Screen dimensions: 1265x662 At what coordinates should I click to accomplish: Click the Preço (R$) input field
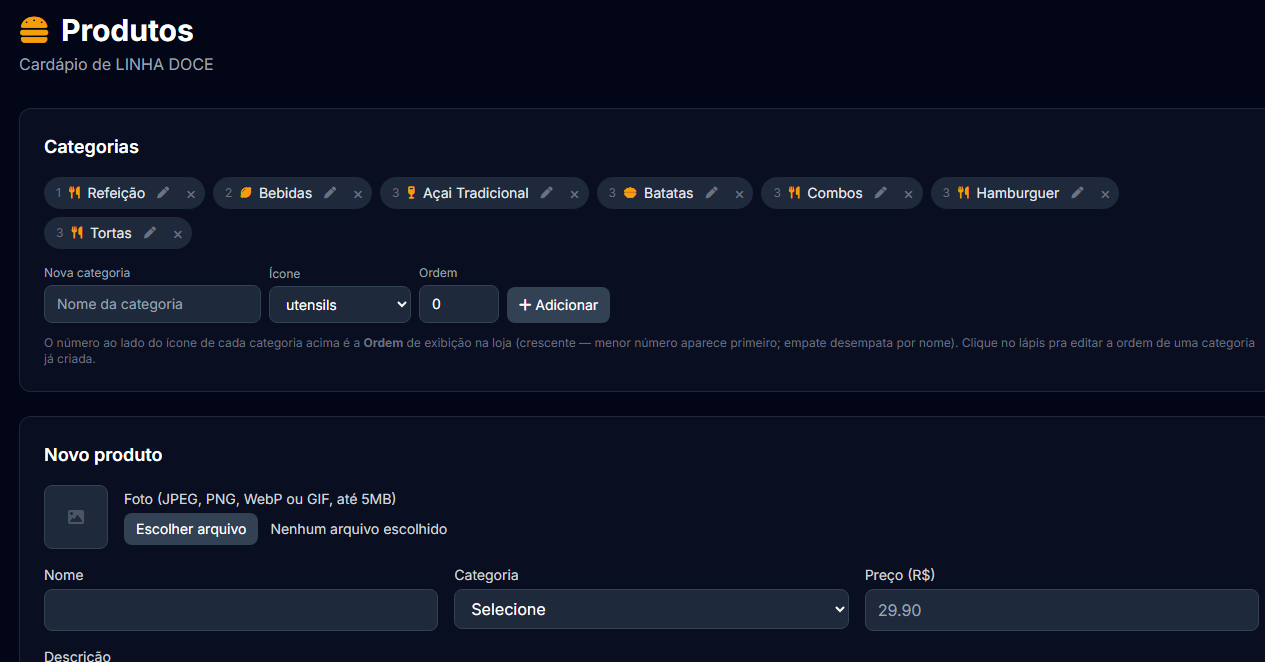1061,610
